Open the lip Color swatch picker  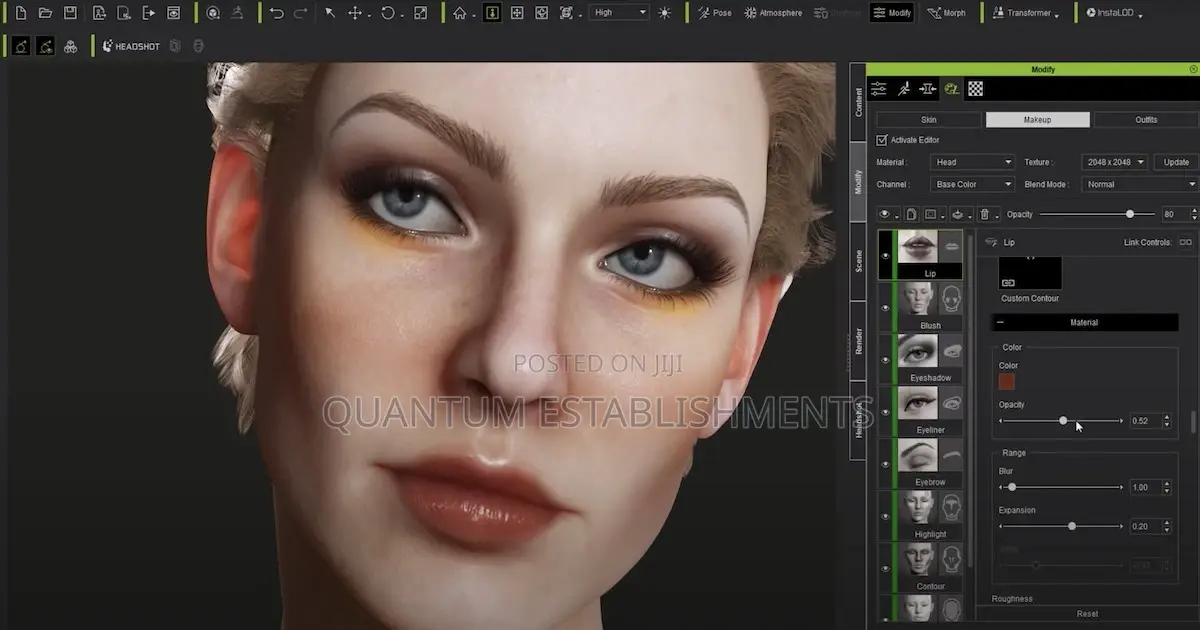click(1006, 381)
